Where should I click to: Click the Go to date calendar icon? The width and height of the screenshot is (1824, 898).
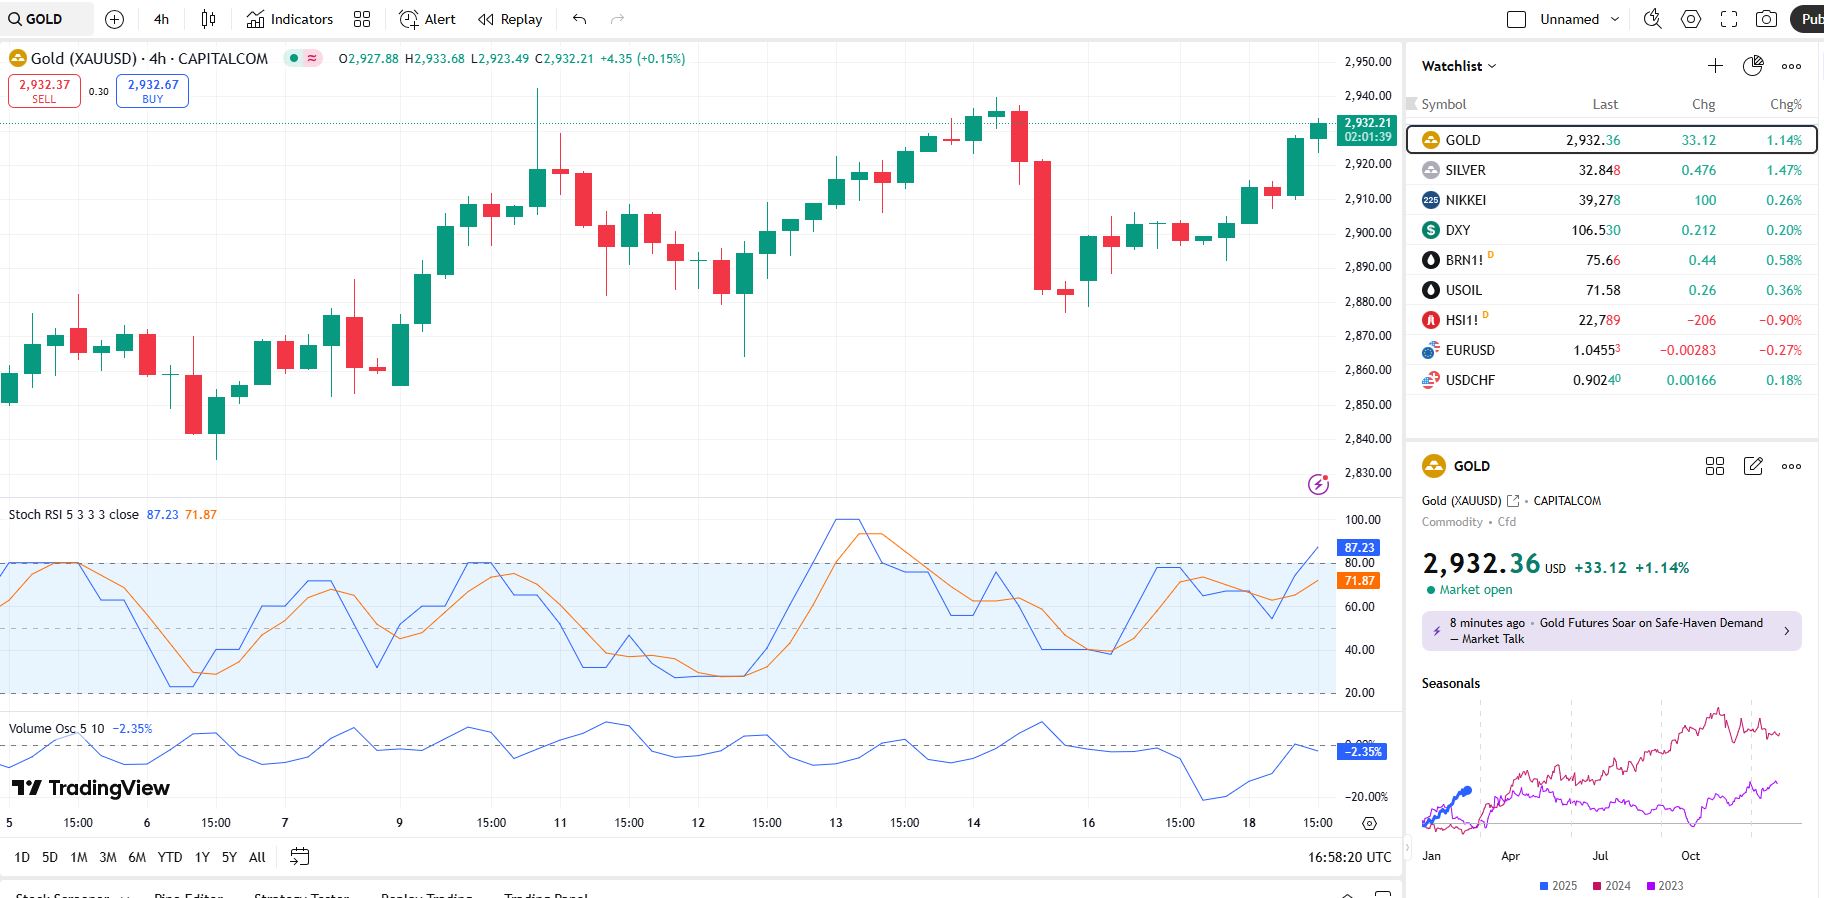[299, 857]
